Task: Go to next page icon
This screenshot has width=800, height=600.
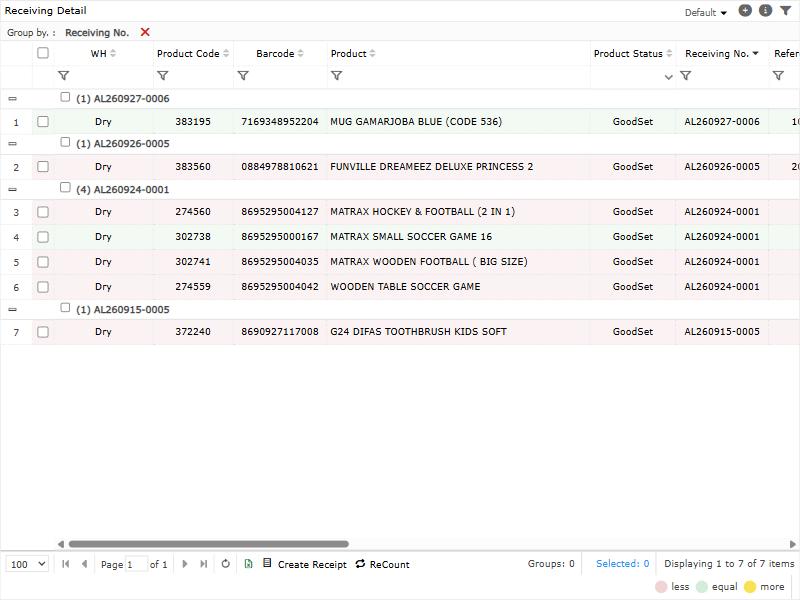Action: 185,564
